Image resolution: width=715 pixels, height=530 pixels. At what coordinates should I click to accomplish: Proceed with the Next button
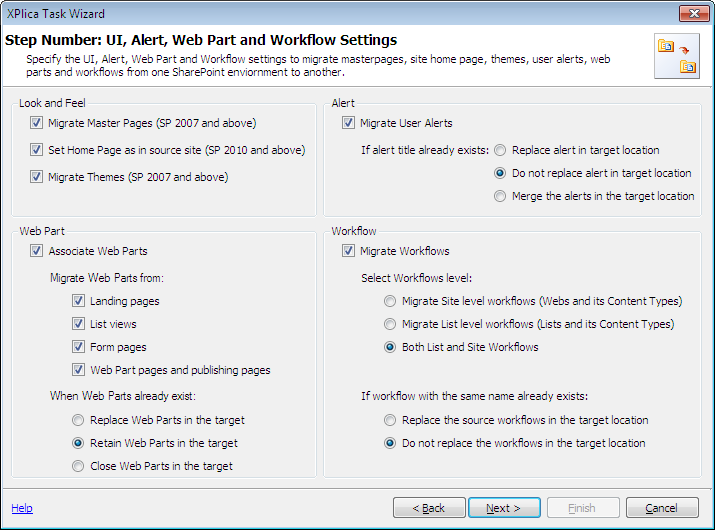tap(504, 508)
